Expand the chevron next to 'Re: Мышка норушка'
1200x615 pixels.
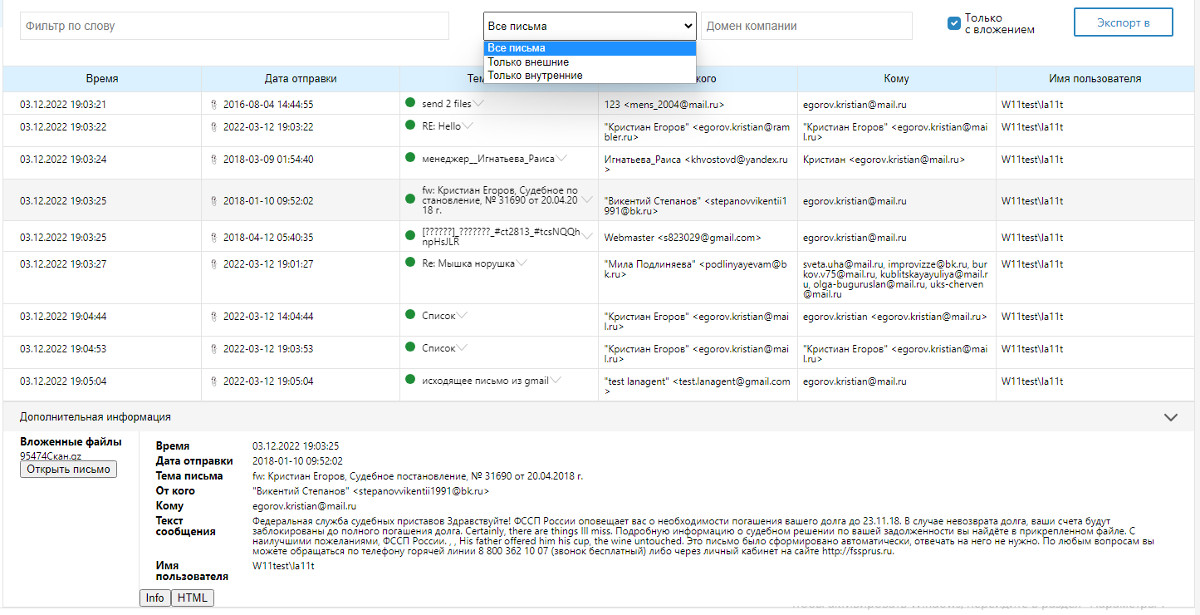[522, 262]
